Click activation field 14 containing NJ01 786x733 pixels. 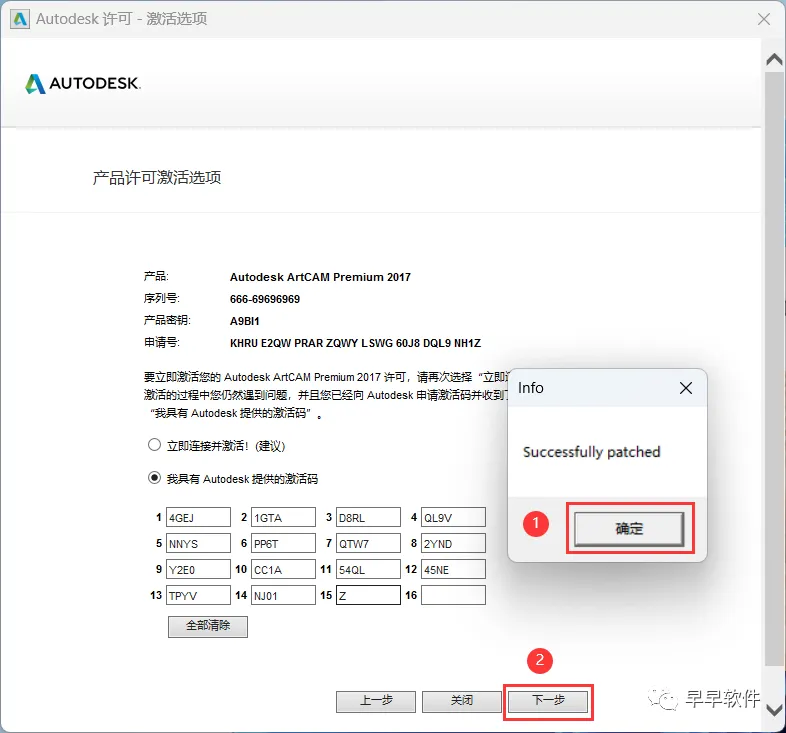tap(283, 596)
